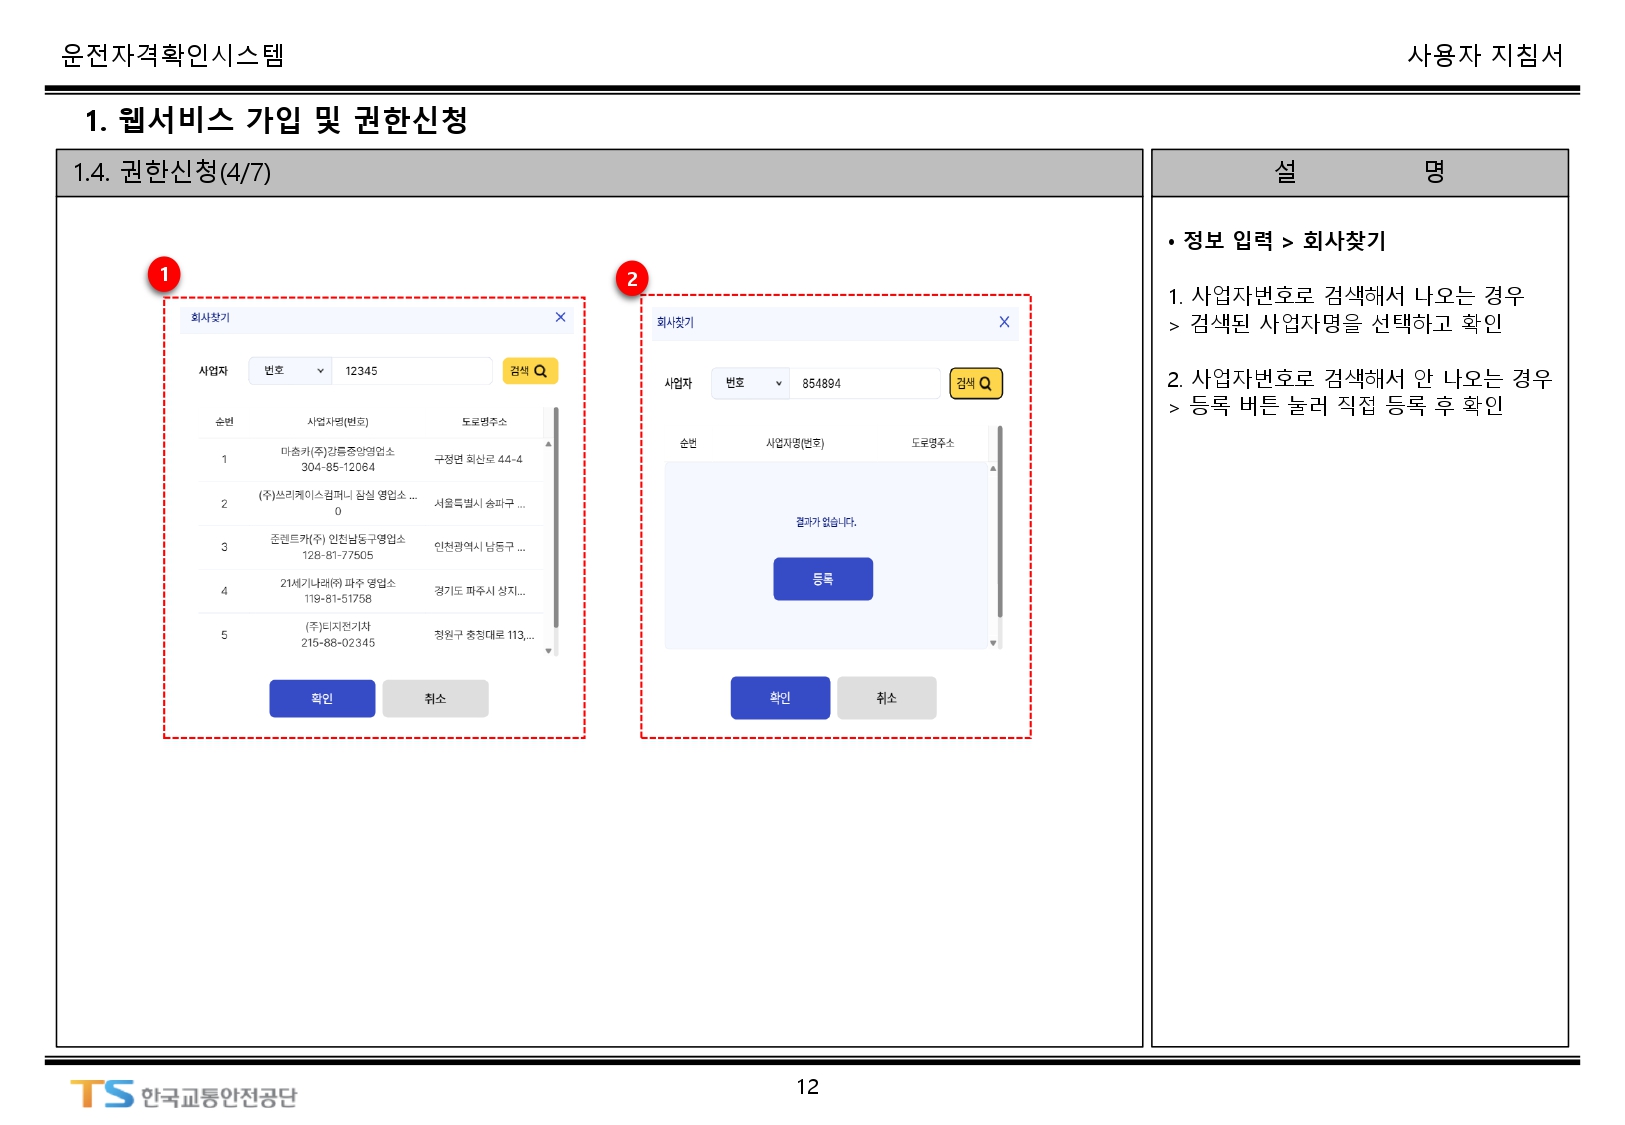Close the 회사찾기 dialog showing no results
This screenshot has height=1125, width=1625.
coord(1004,322)
